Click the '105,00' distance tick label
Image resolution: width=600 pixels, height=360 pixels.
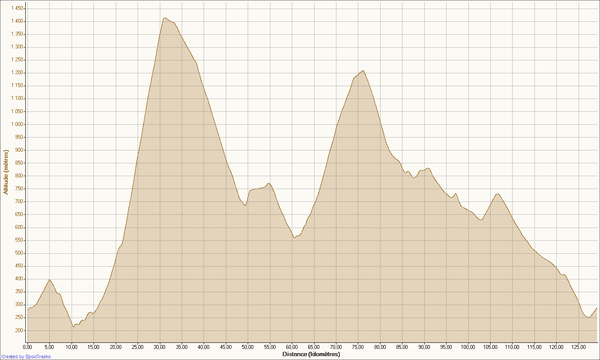(490, 347)
